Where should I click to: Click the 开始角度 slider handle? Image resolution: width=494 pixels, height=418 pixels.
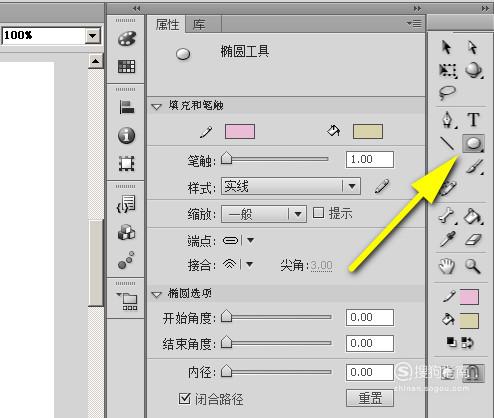tap(226, 316)
